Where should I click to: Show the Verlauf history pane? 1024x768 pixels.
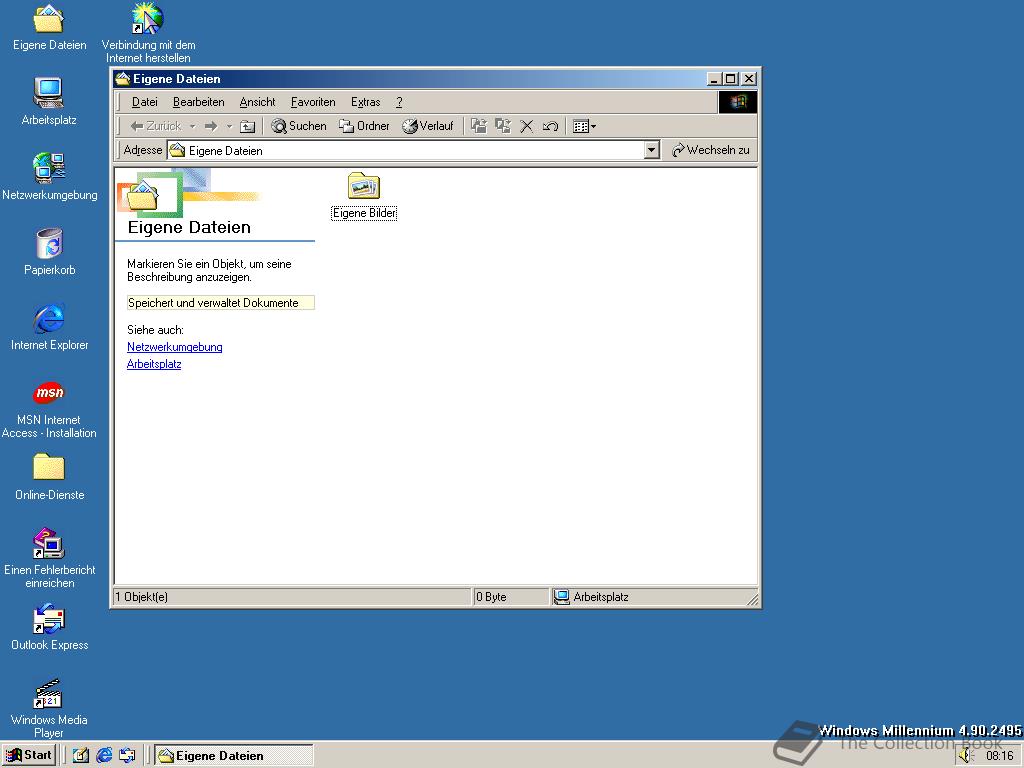[428, 126]
